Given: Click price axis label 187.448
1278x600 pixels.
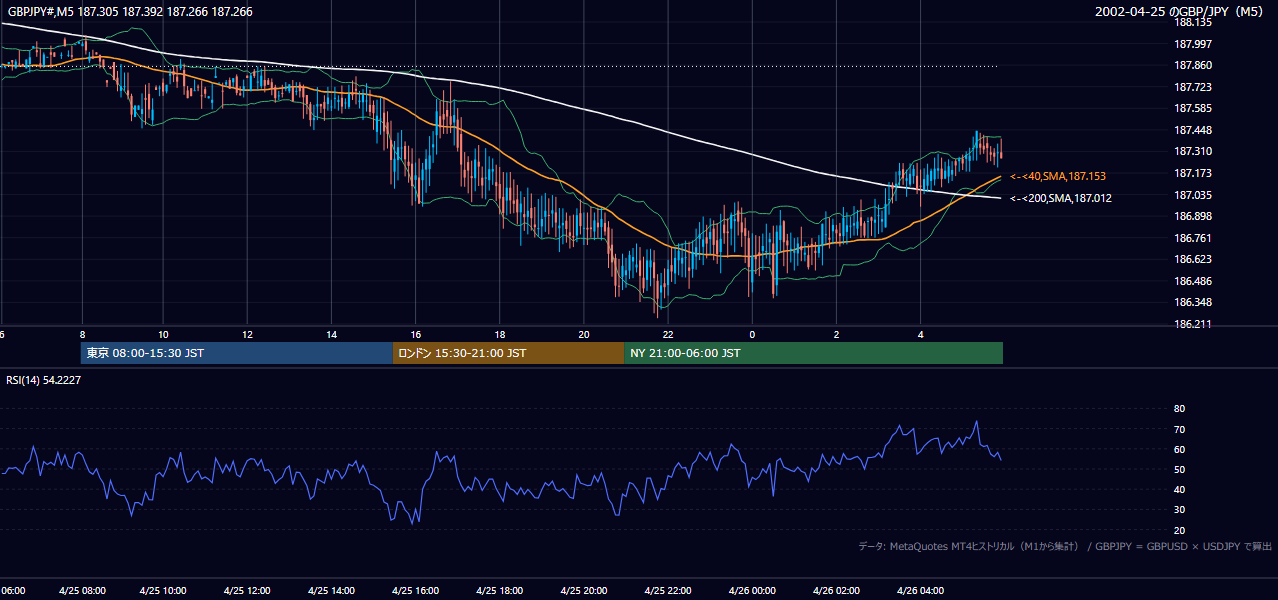Looking at the screenshot, I should (x=1192, y=130).
